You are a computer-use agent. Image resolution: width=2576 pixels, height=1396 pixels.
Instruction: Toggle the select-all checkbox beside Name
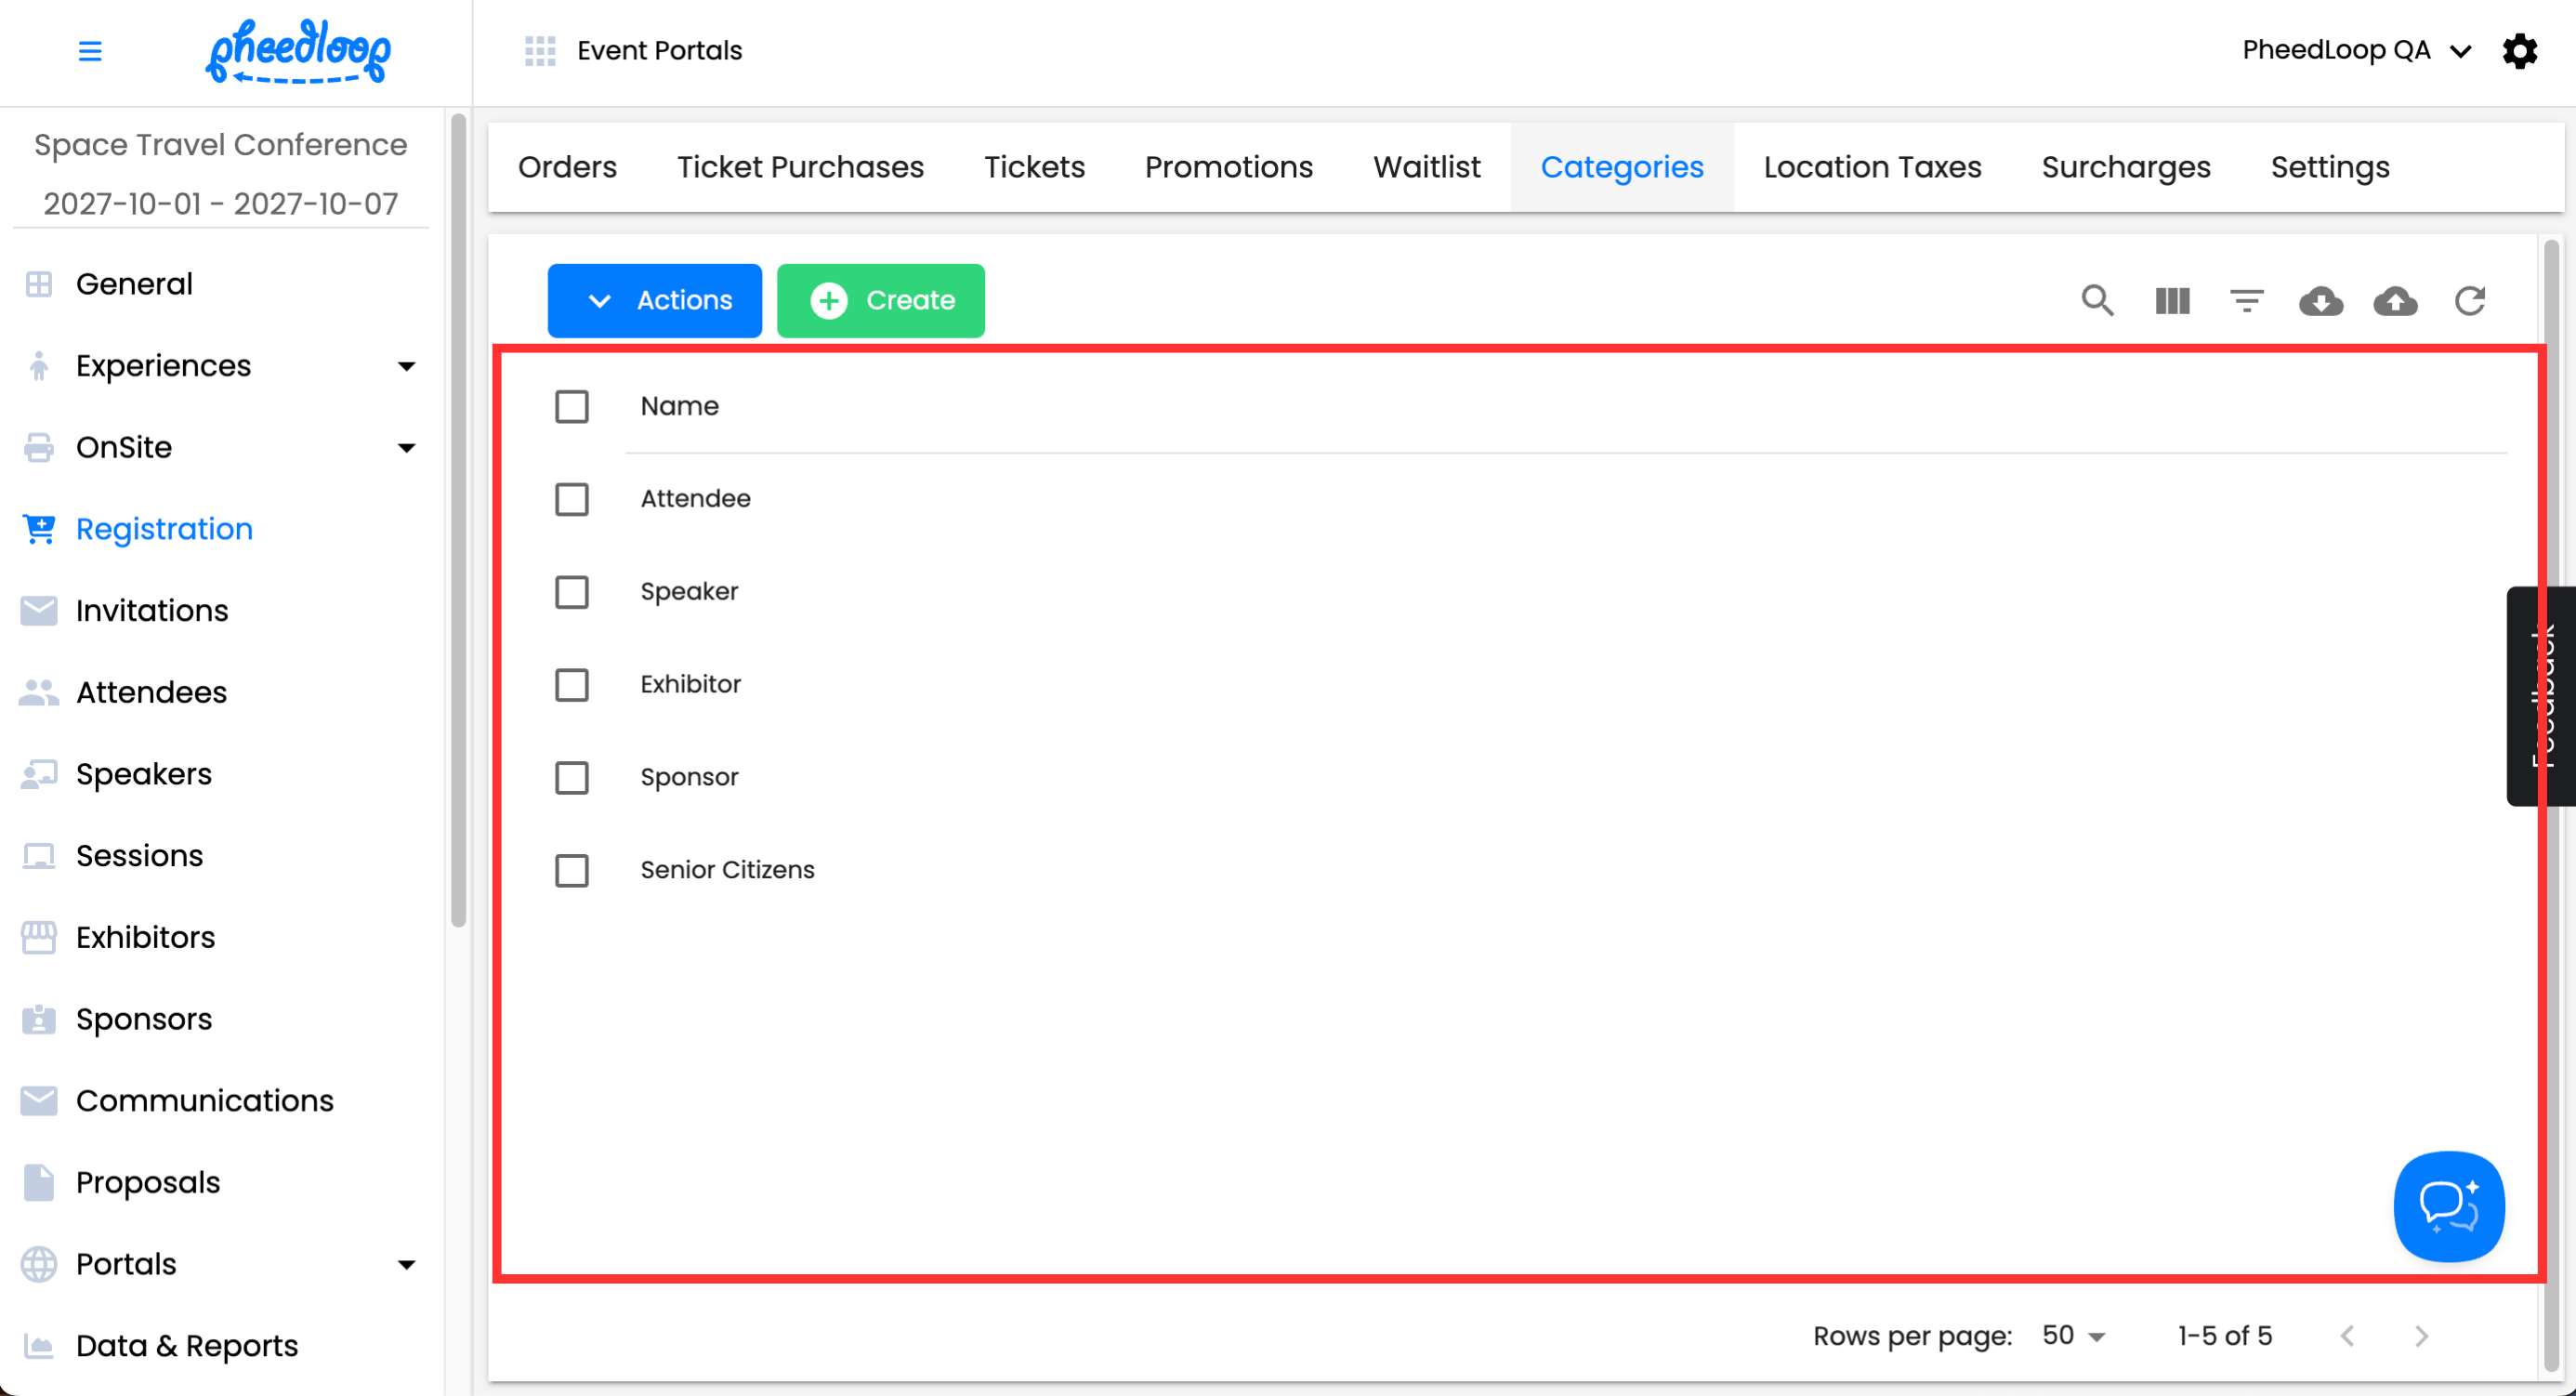click(x=571, y=406)
